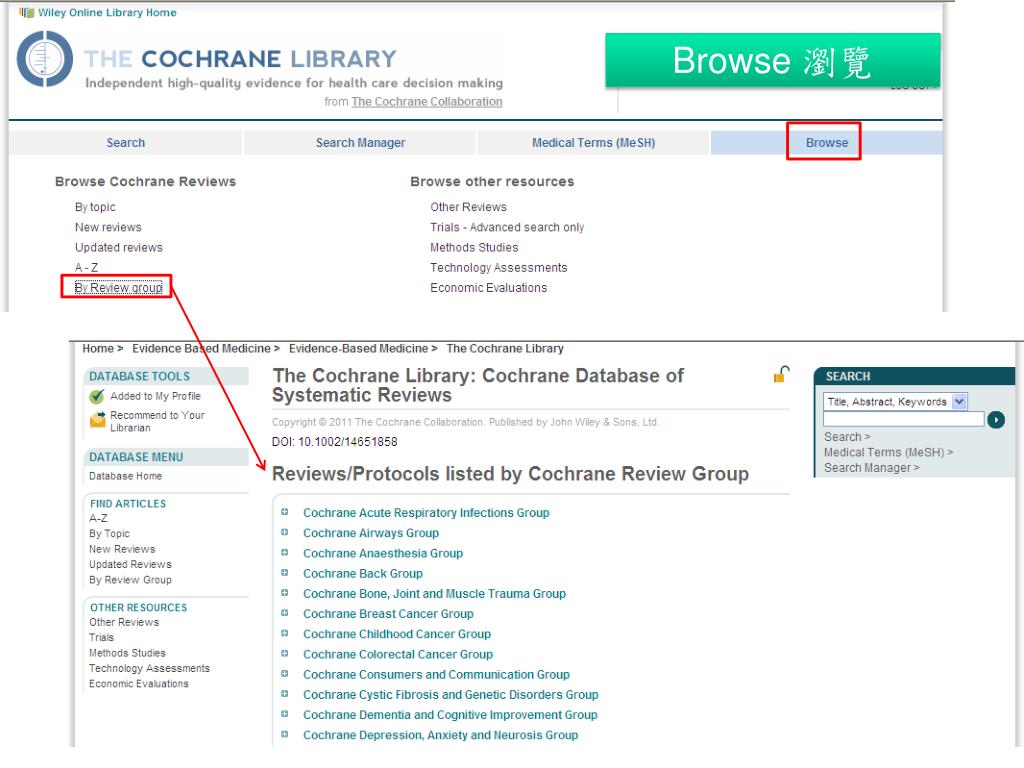The height and width of the screenshot is (768, 1024).
Task: Click the round search go arrow button
Action: [995, 419]
